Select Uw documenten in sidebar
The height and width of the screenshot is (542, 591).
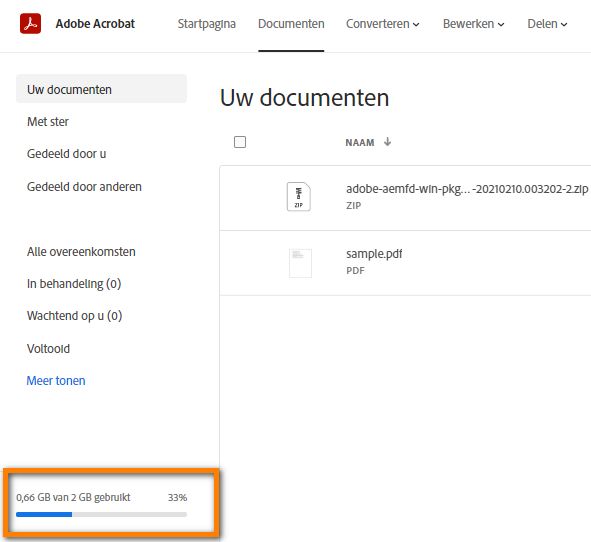(101, 89)
